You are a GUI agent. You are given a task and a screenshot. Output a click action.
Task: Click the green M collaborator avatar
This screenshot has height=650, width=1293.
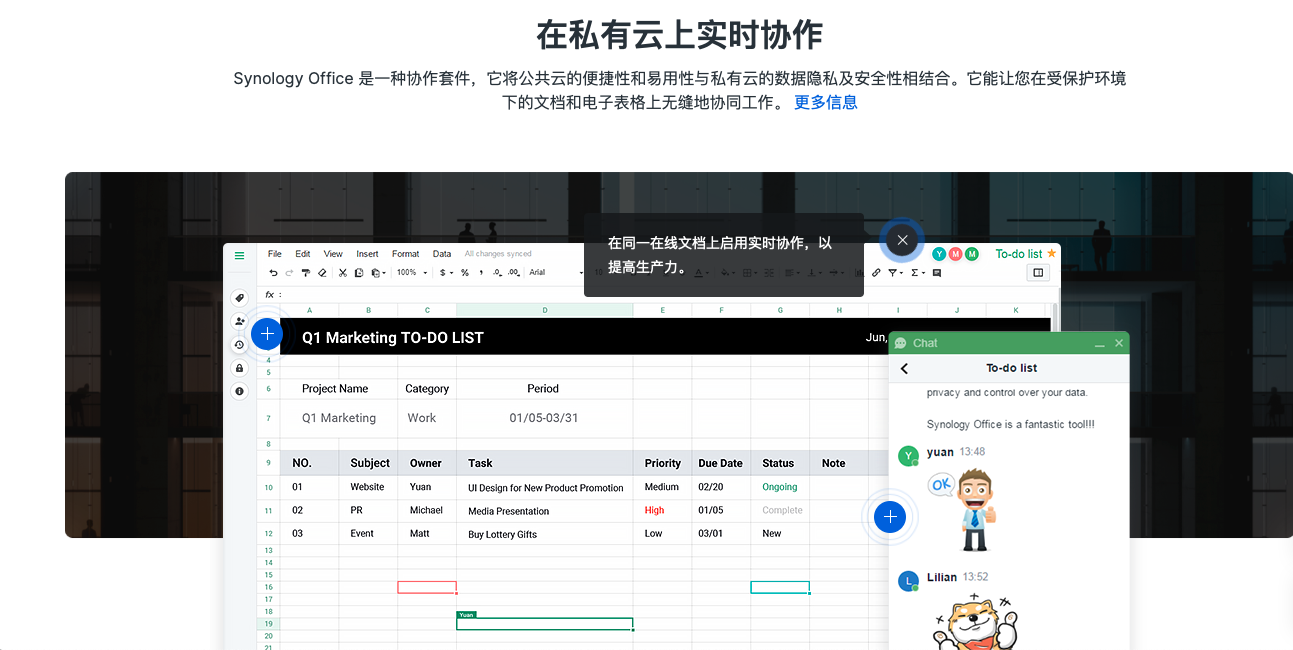click(x=972, y=254)
